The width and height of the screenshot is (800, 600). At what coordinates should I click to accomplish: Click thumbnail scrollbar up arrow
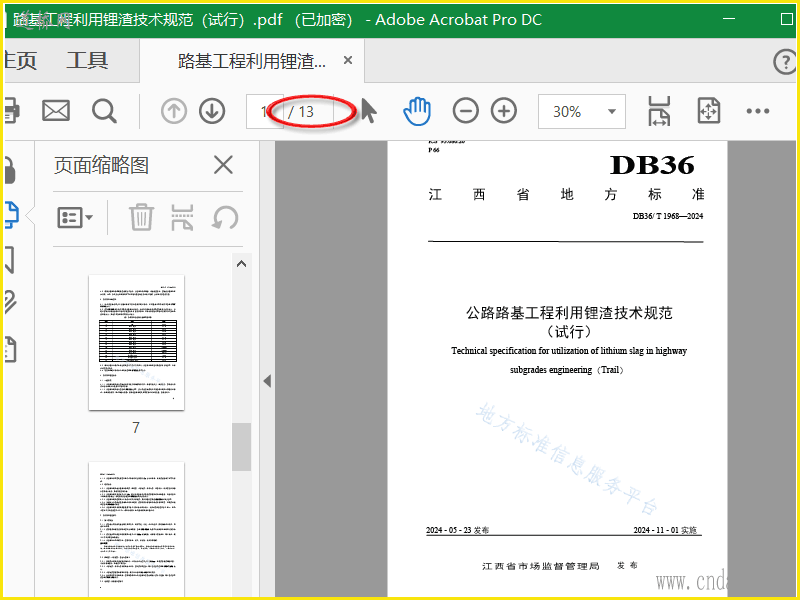click(241, 264)
